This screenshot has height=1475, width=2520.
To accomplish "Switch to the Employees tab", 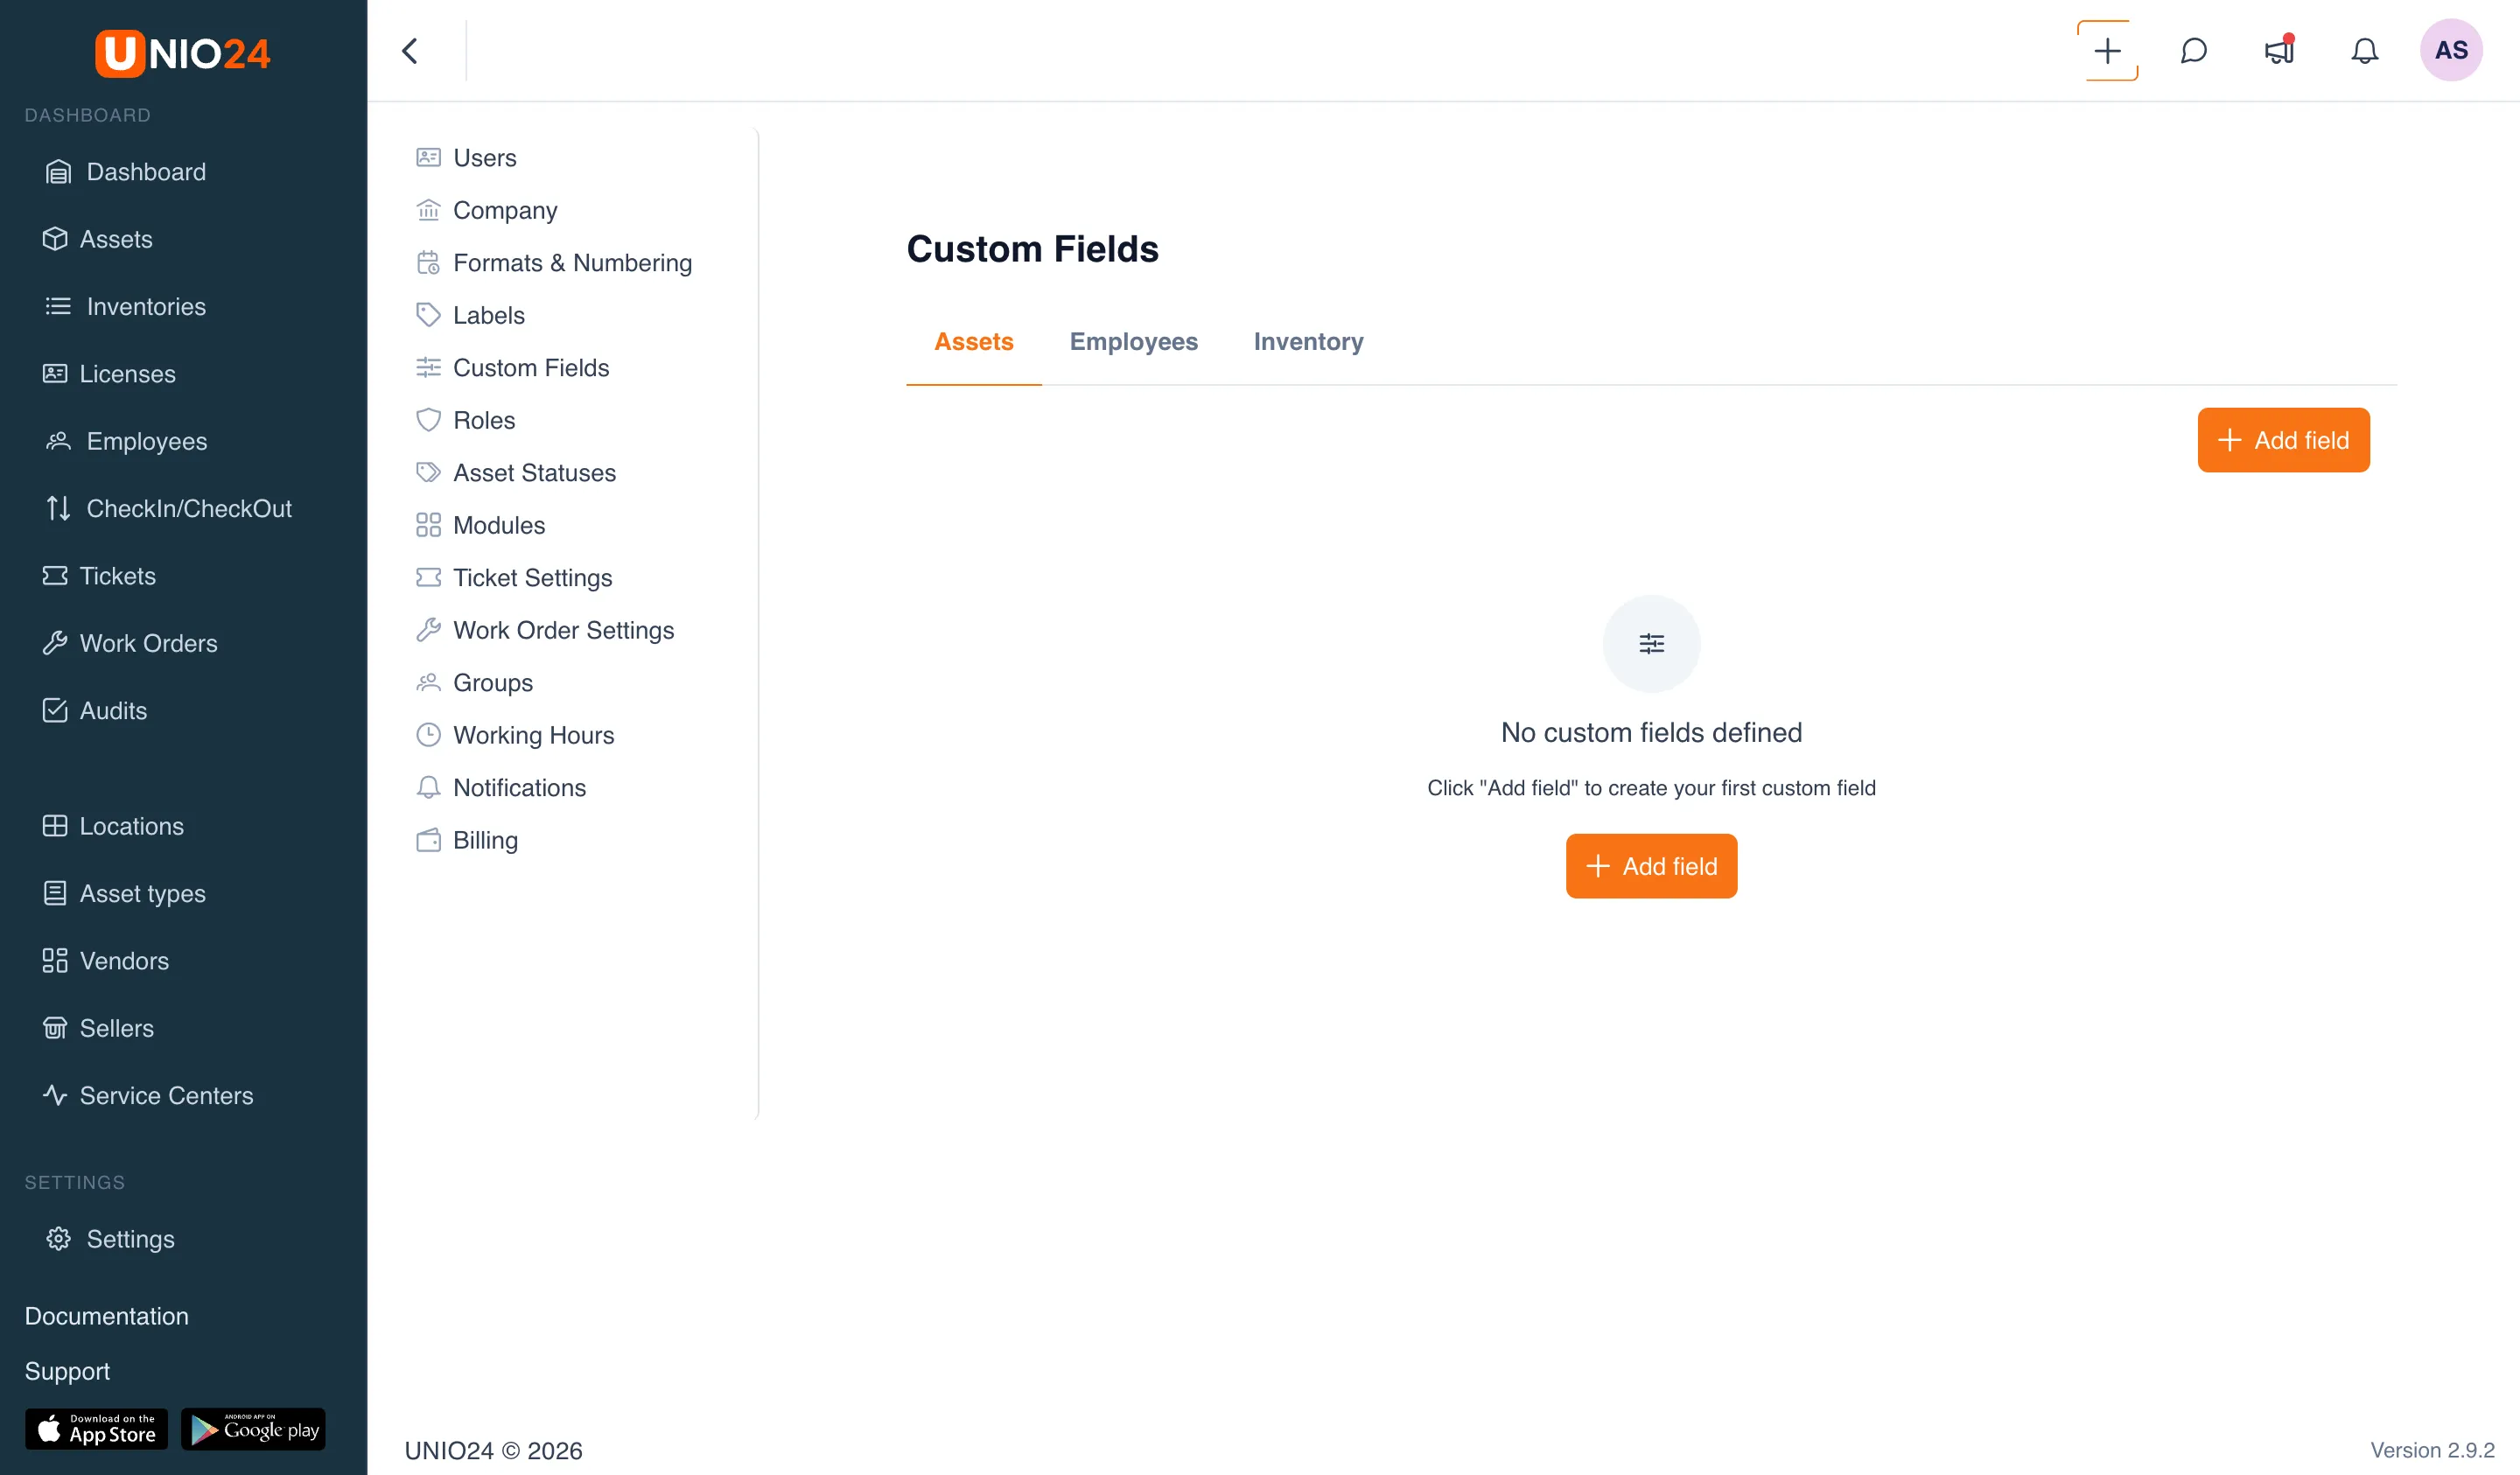I will [1133, 342].
